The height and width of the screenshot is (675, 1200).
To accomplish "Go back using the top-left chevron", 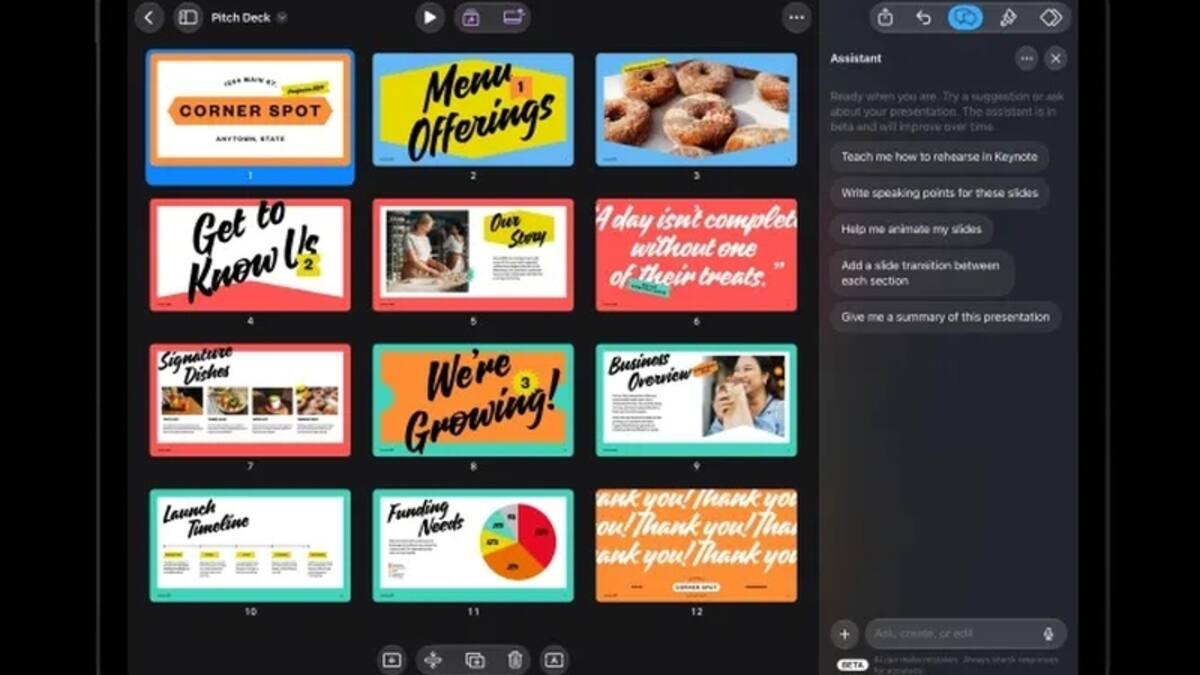I will pos(150,17).
